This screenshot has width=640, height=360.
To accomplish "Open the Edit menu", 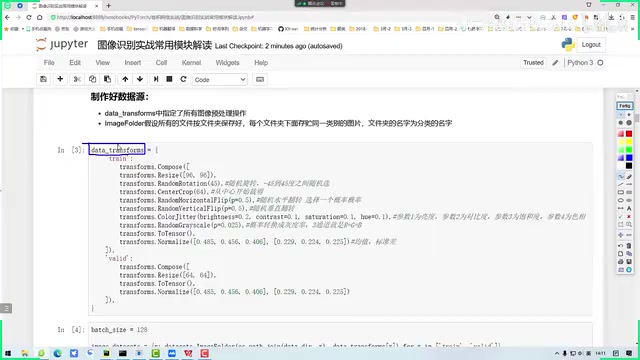I will pyautogui.click(x=75, y=63).
